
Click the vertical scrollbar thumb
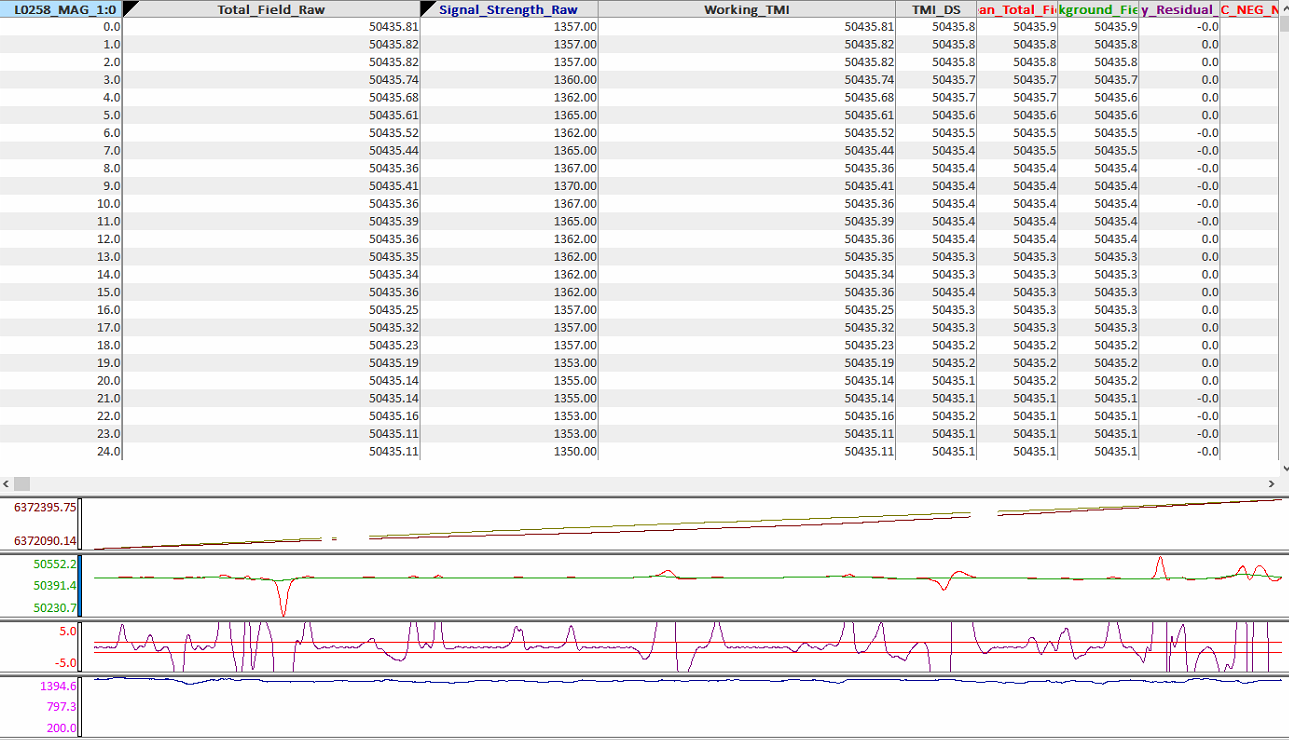[1283, 24]
